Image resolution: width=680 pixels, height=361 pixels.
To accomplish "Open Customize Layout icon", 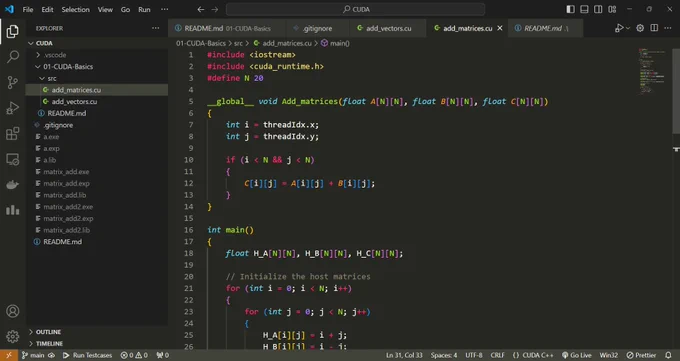I will 612,9.
